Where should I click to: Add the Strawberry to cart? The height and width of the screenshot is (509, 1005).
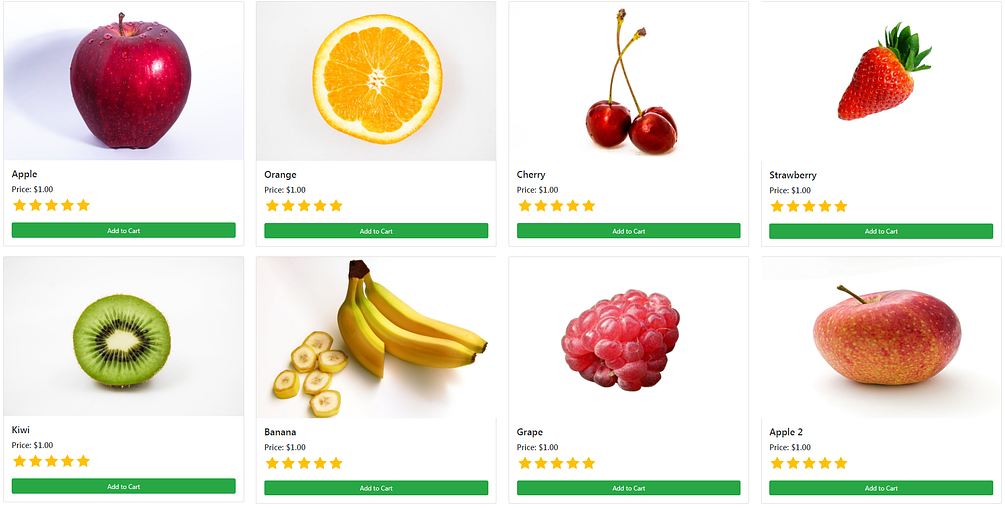pyautogui.click(x=881, y=231)
